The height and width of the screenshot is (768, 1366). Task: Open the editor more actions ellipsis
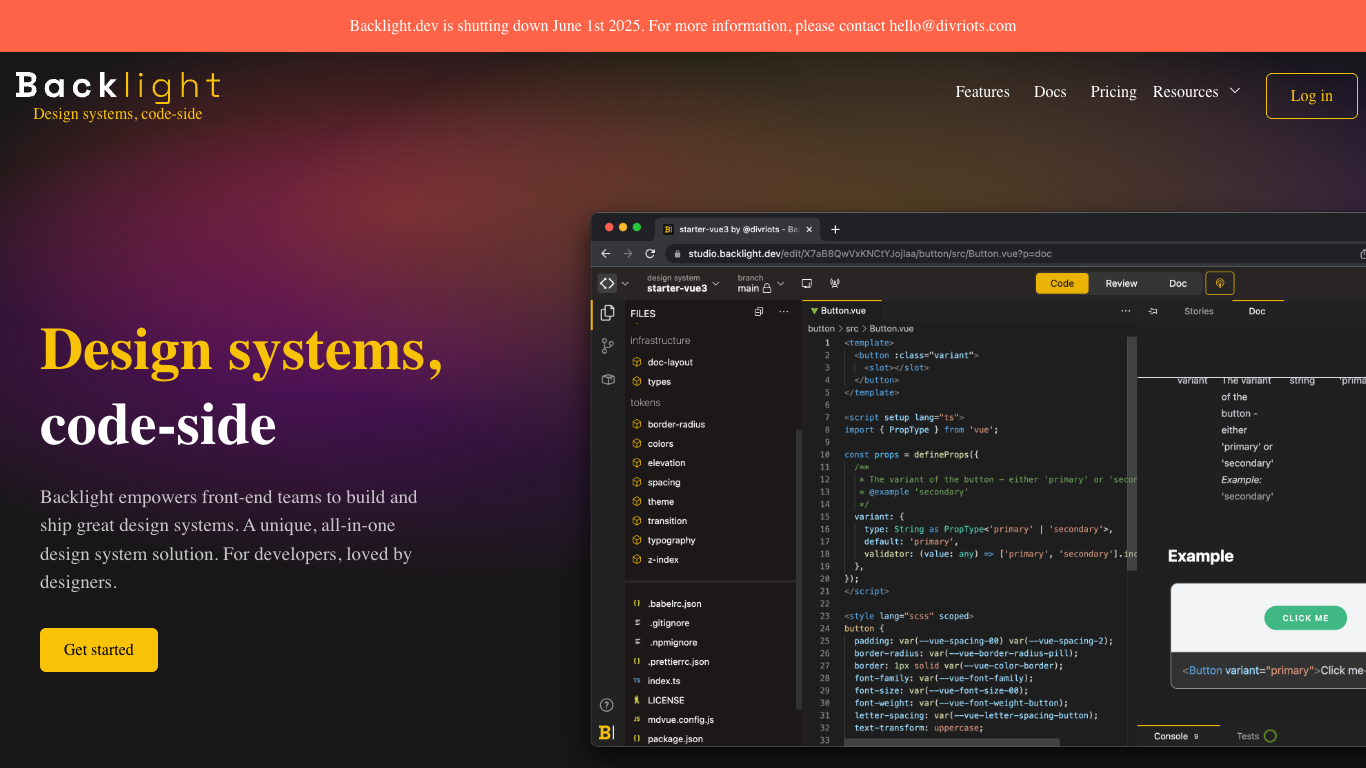point(1126,311)
